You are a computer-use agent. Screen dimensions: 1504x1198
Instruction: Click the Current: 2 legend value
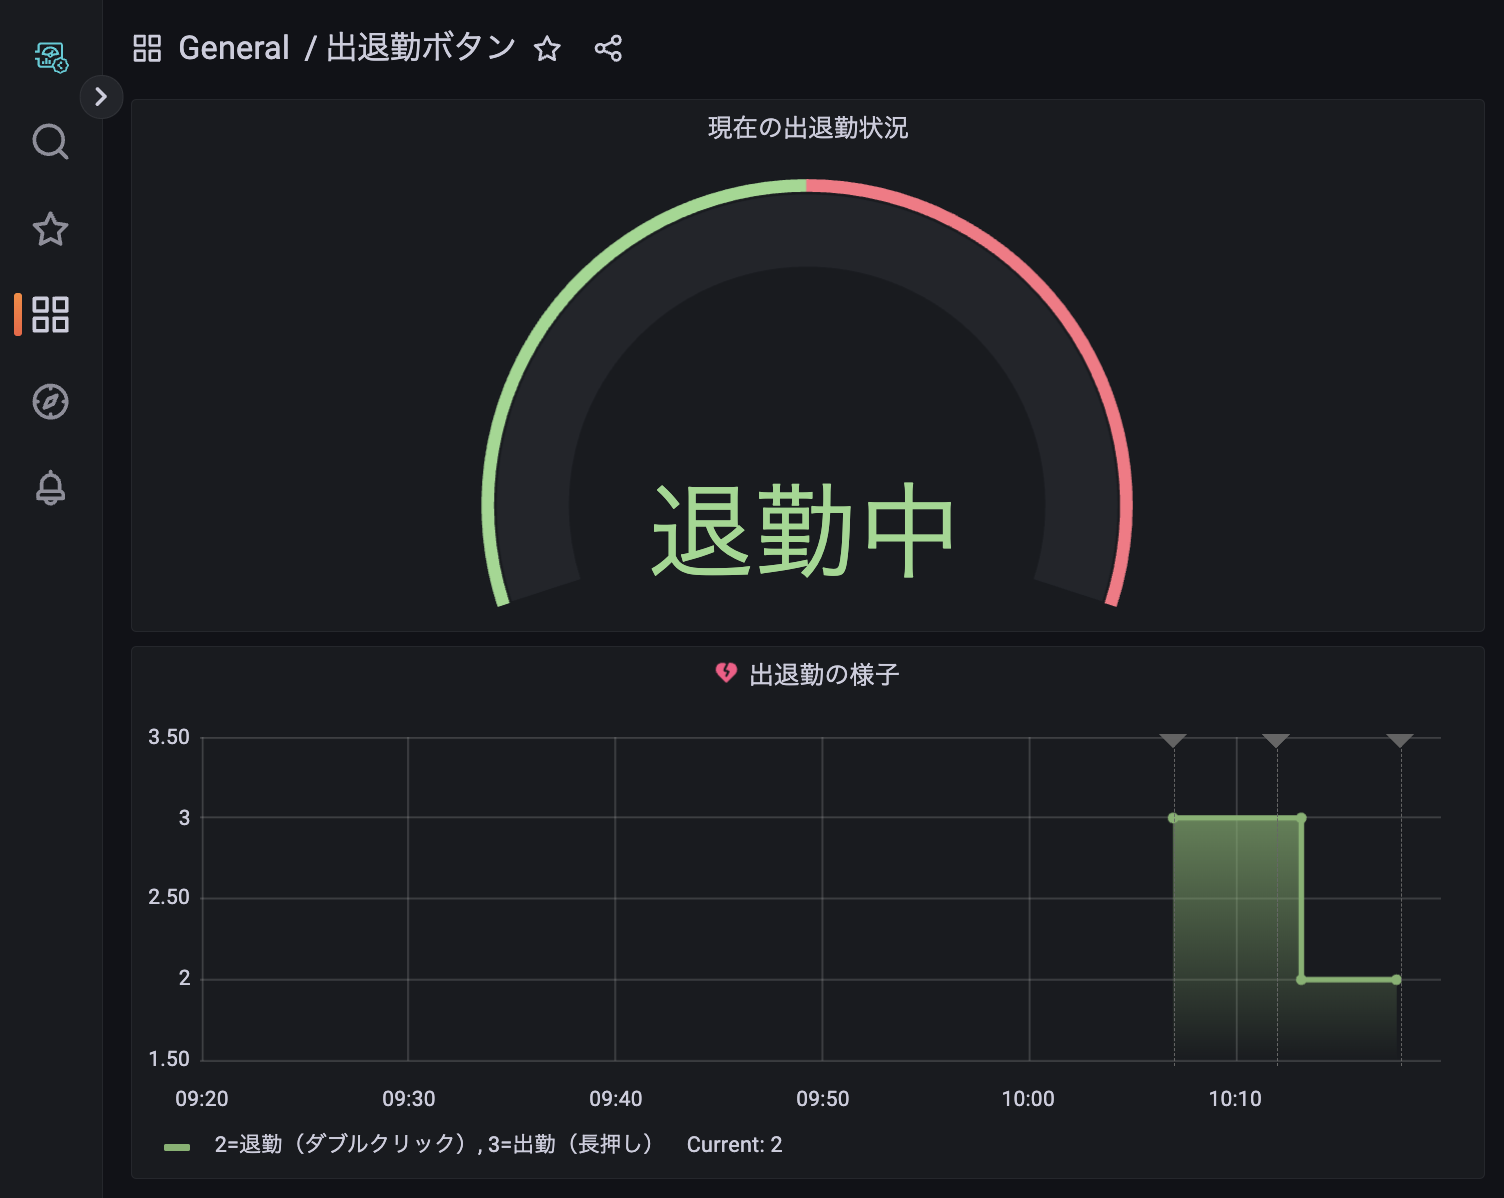[x=734, y=1145]
